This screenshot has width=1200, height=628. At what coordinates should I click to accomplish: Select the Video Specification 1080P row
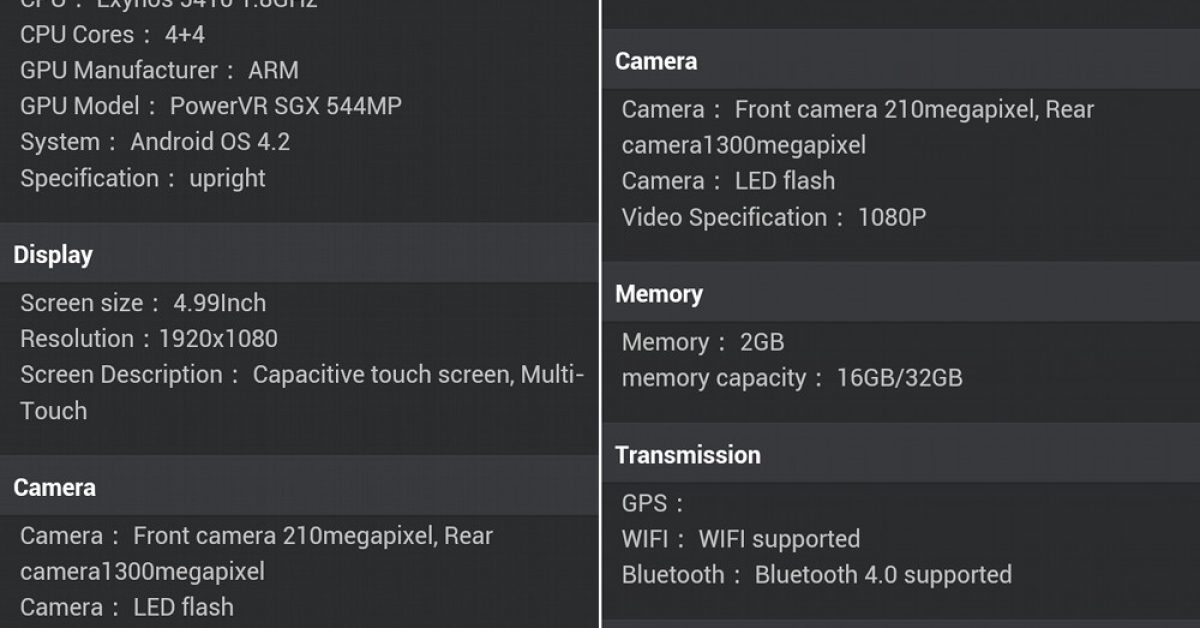pyautogui.click(x=773, y=218)
